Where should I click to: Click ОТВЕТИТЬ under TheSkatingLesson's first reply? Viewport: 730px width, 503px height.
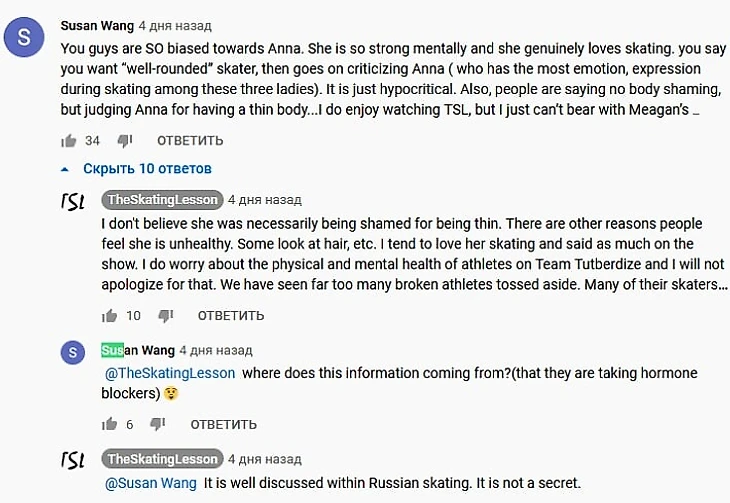(x=231, y=316)
